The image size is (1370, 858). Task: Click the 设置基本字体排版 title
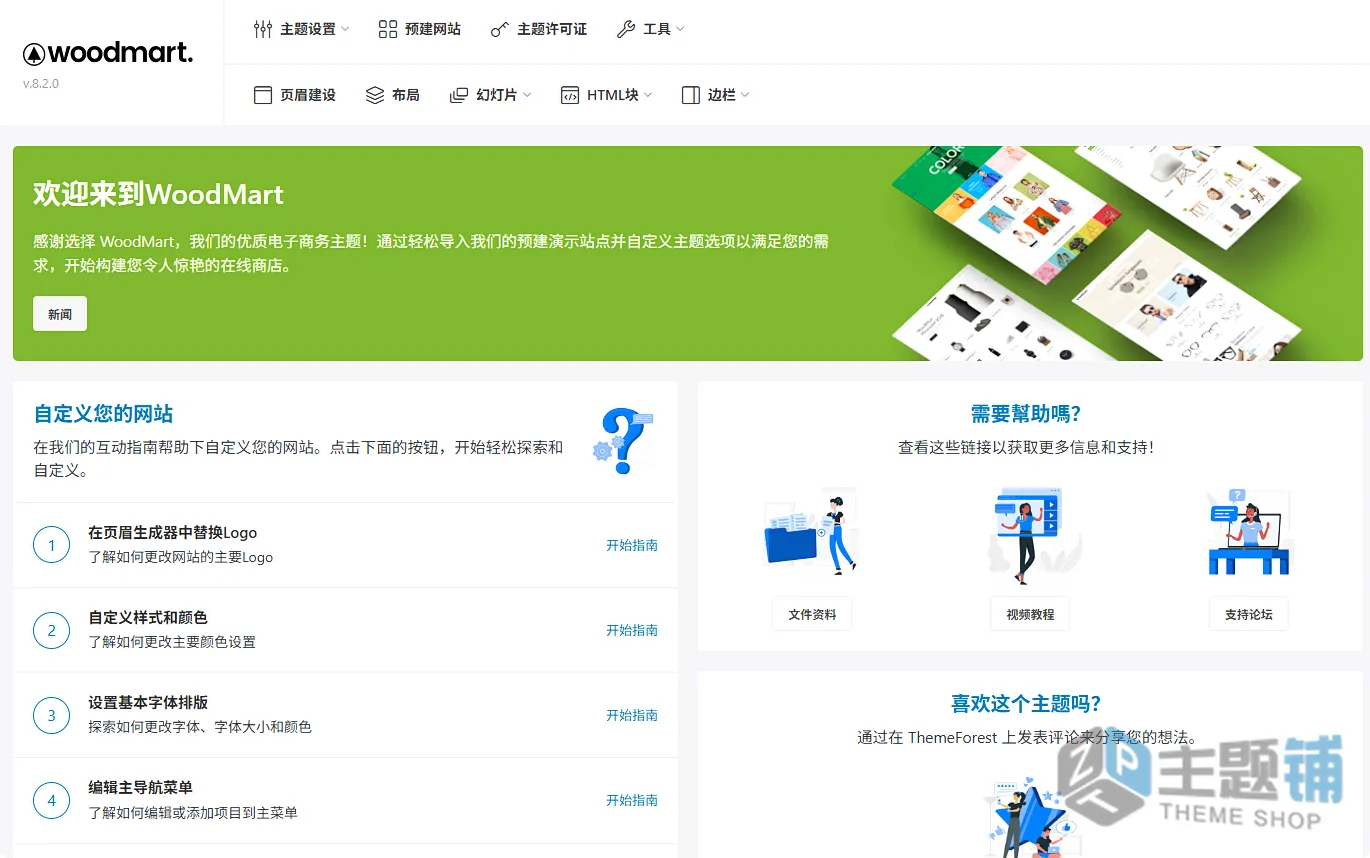[148, 703]
